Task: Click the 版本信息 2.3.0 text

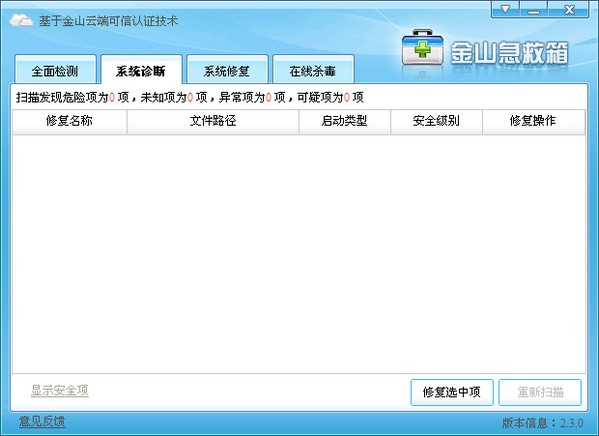Action: tap(542, 423)
